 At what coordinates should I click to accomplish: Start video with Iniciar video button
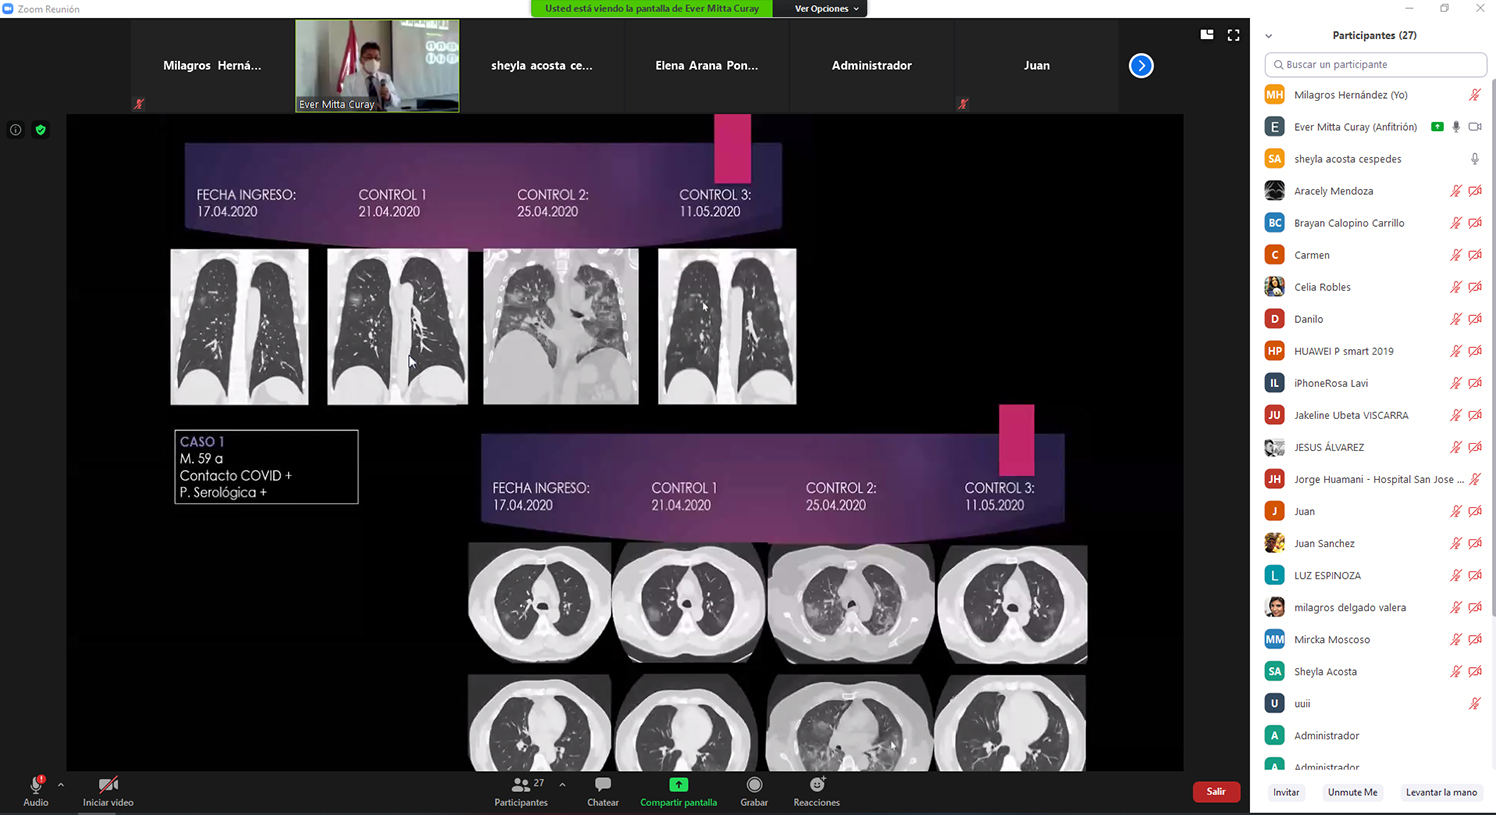pos(108,790)
